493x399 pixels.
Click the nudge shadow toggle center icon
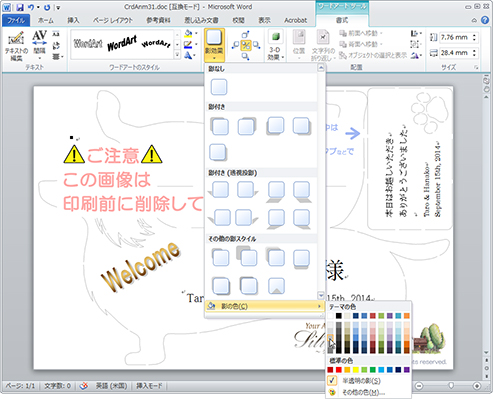click(246, 45)
